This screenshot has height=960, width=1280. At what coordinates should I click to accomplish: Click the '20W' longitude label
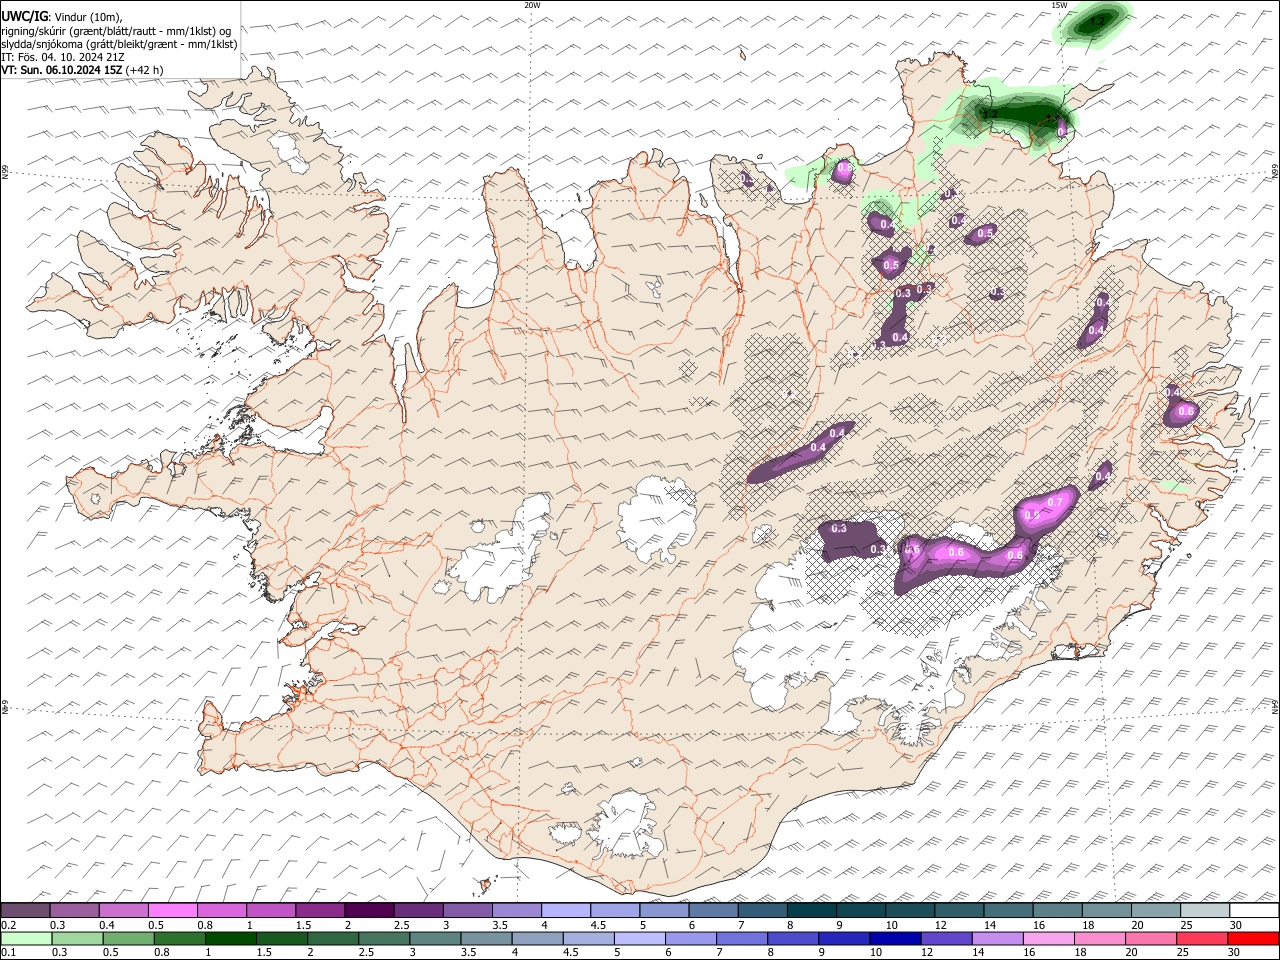tap(532, 5)
